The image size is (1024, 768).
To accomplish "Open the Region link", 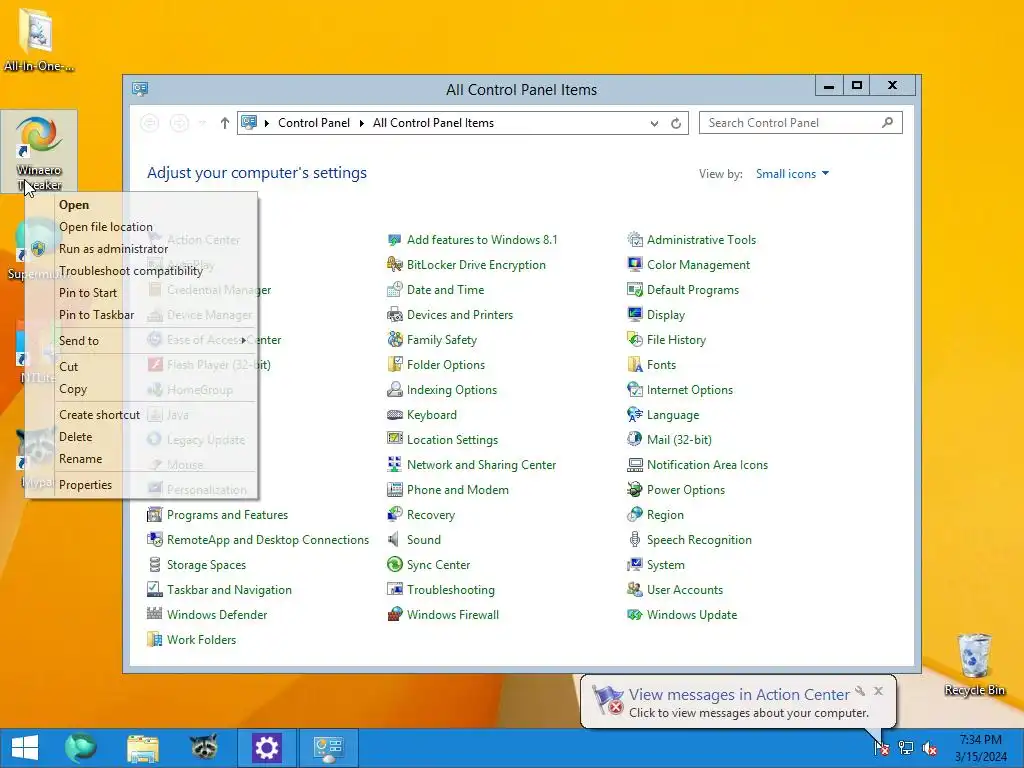I will tap(665, 515).
